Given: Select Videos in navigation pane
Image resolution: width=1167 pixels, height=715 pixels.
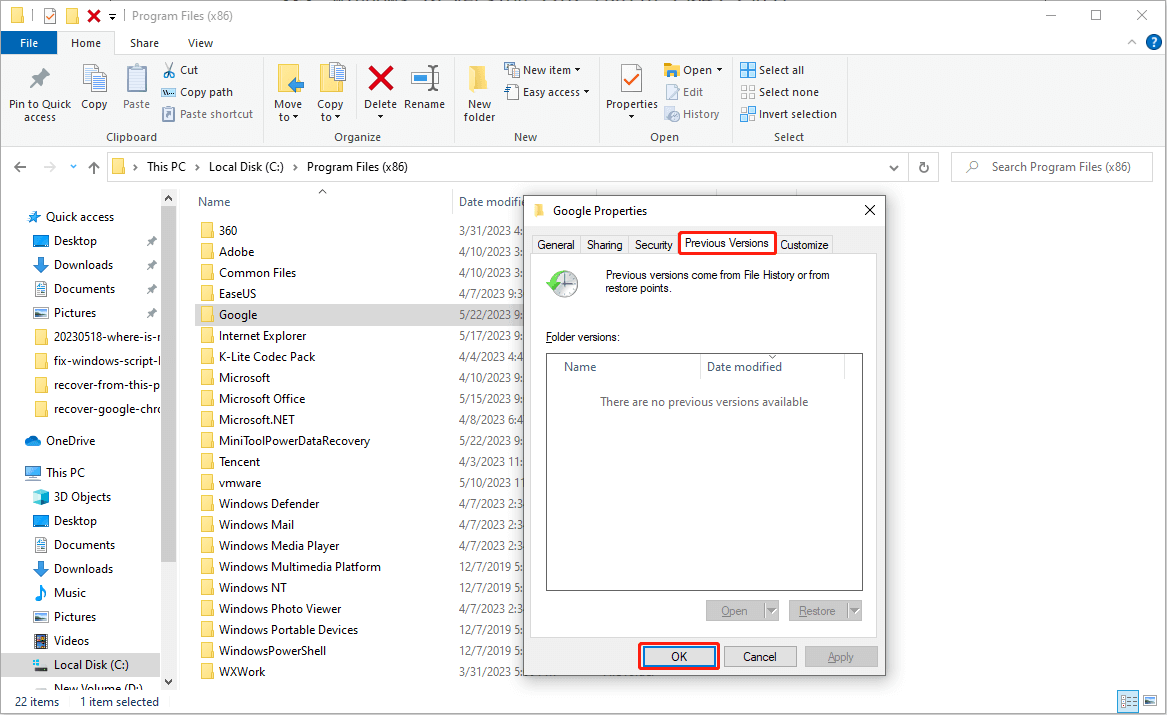Looking at the screenshot, I should (x=71, y=641).
